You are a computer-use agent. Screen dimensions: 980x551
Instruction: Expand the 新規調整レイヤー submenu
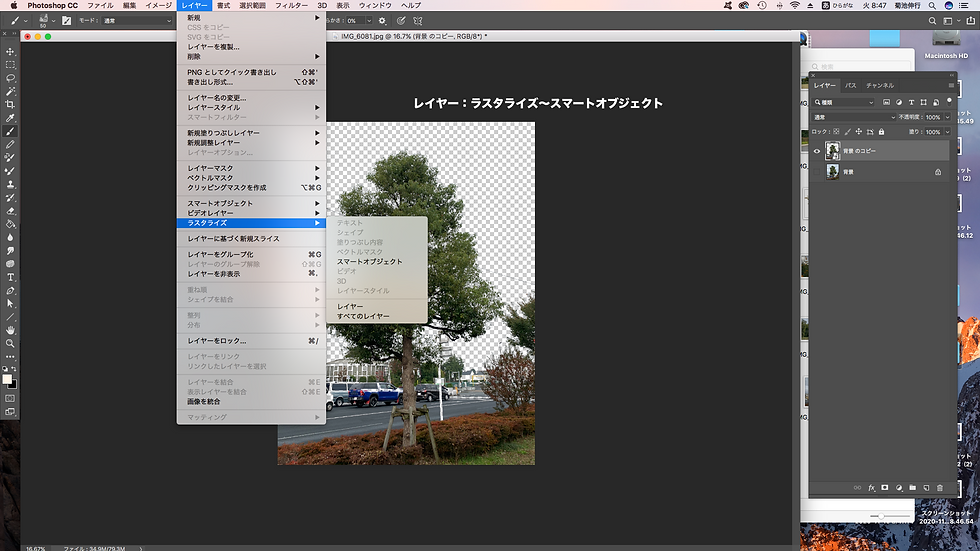[251, 142]
